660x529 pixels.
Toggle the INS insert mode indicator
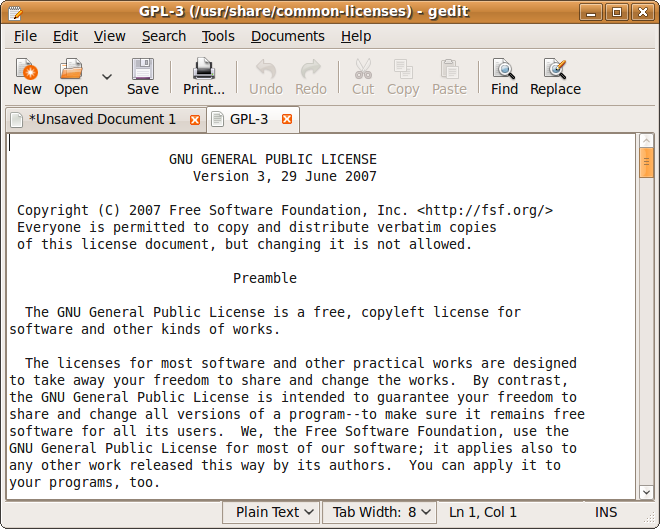[606, 512]
